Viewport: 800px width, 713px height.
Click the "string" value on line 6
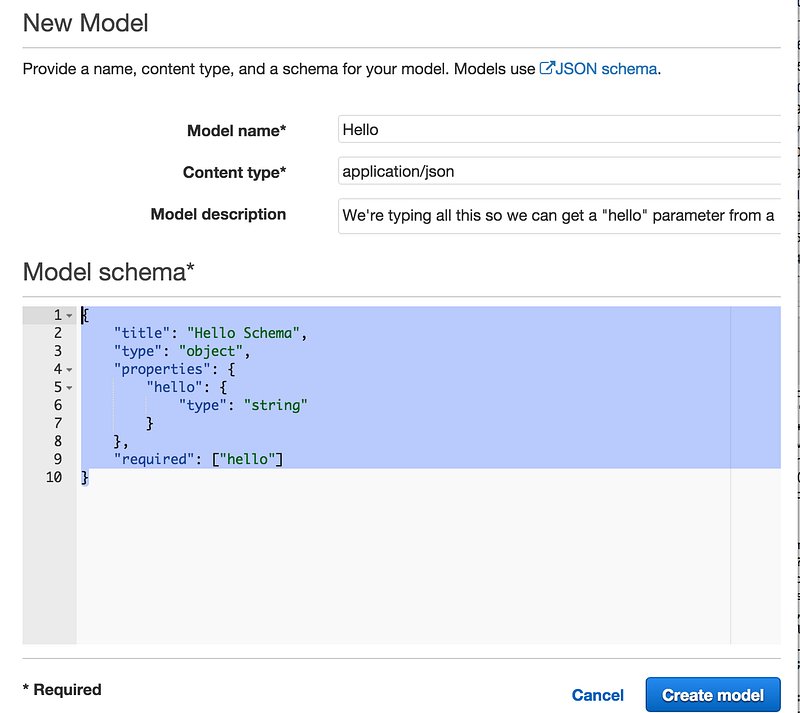pos(276,405)
